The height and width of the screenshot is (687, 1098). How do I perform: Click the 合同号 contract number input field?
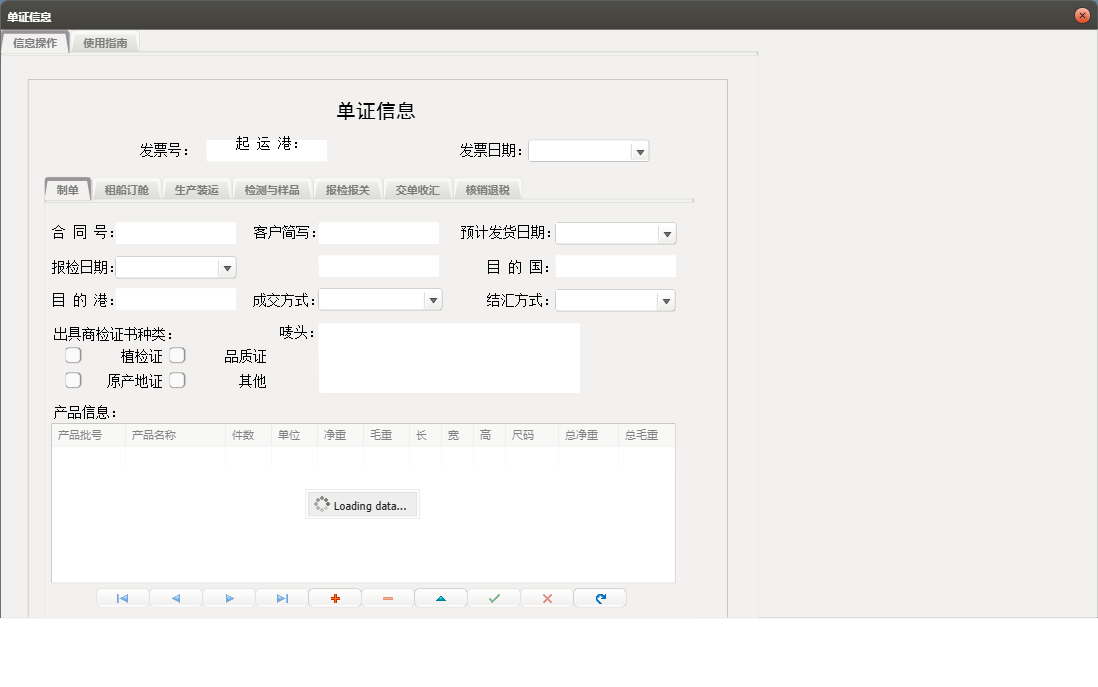(176, 232)
